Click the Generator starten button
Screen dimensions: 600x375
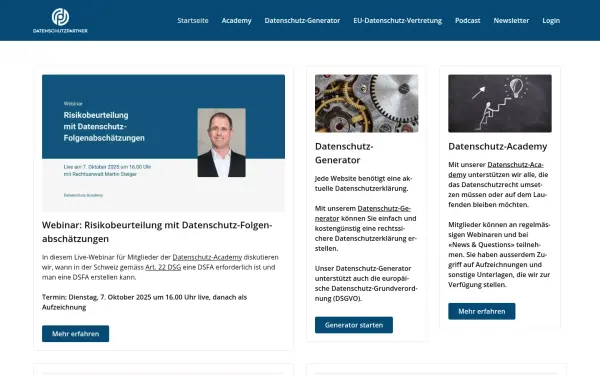pyautogui.click(x=354, y=325)
